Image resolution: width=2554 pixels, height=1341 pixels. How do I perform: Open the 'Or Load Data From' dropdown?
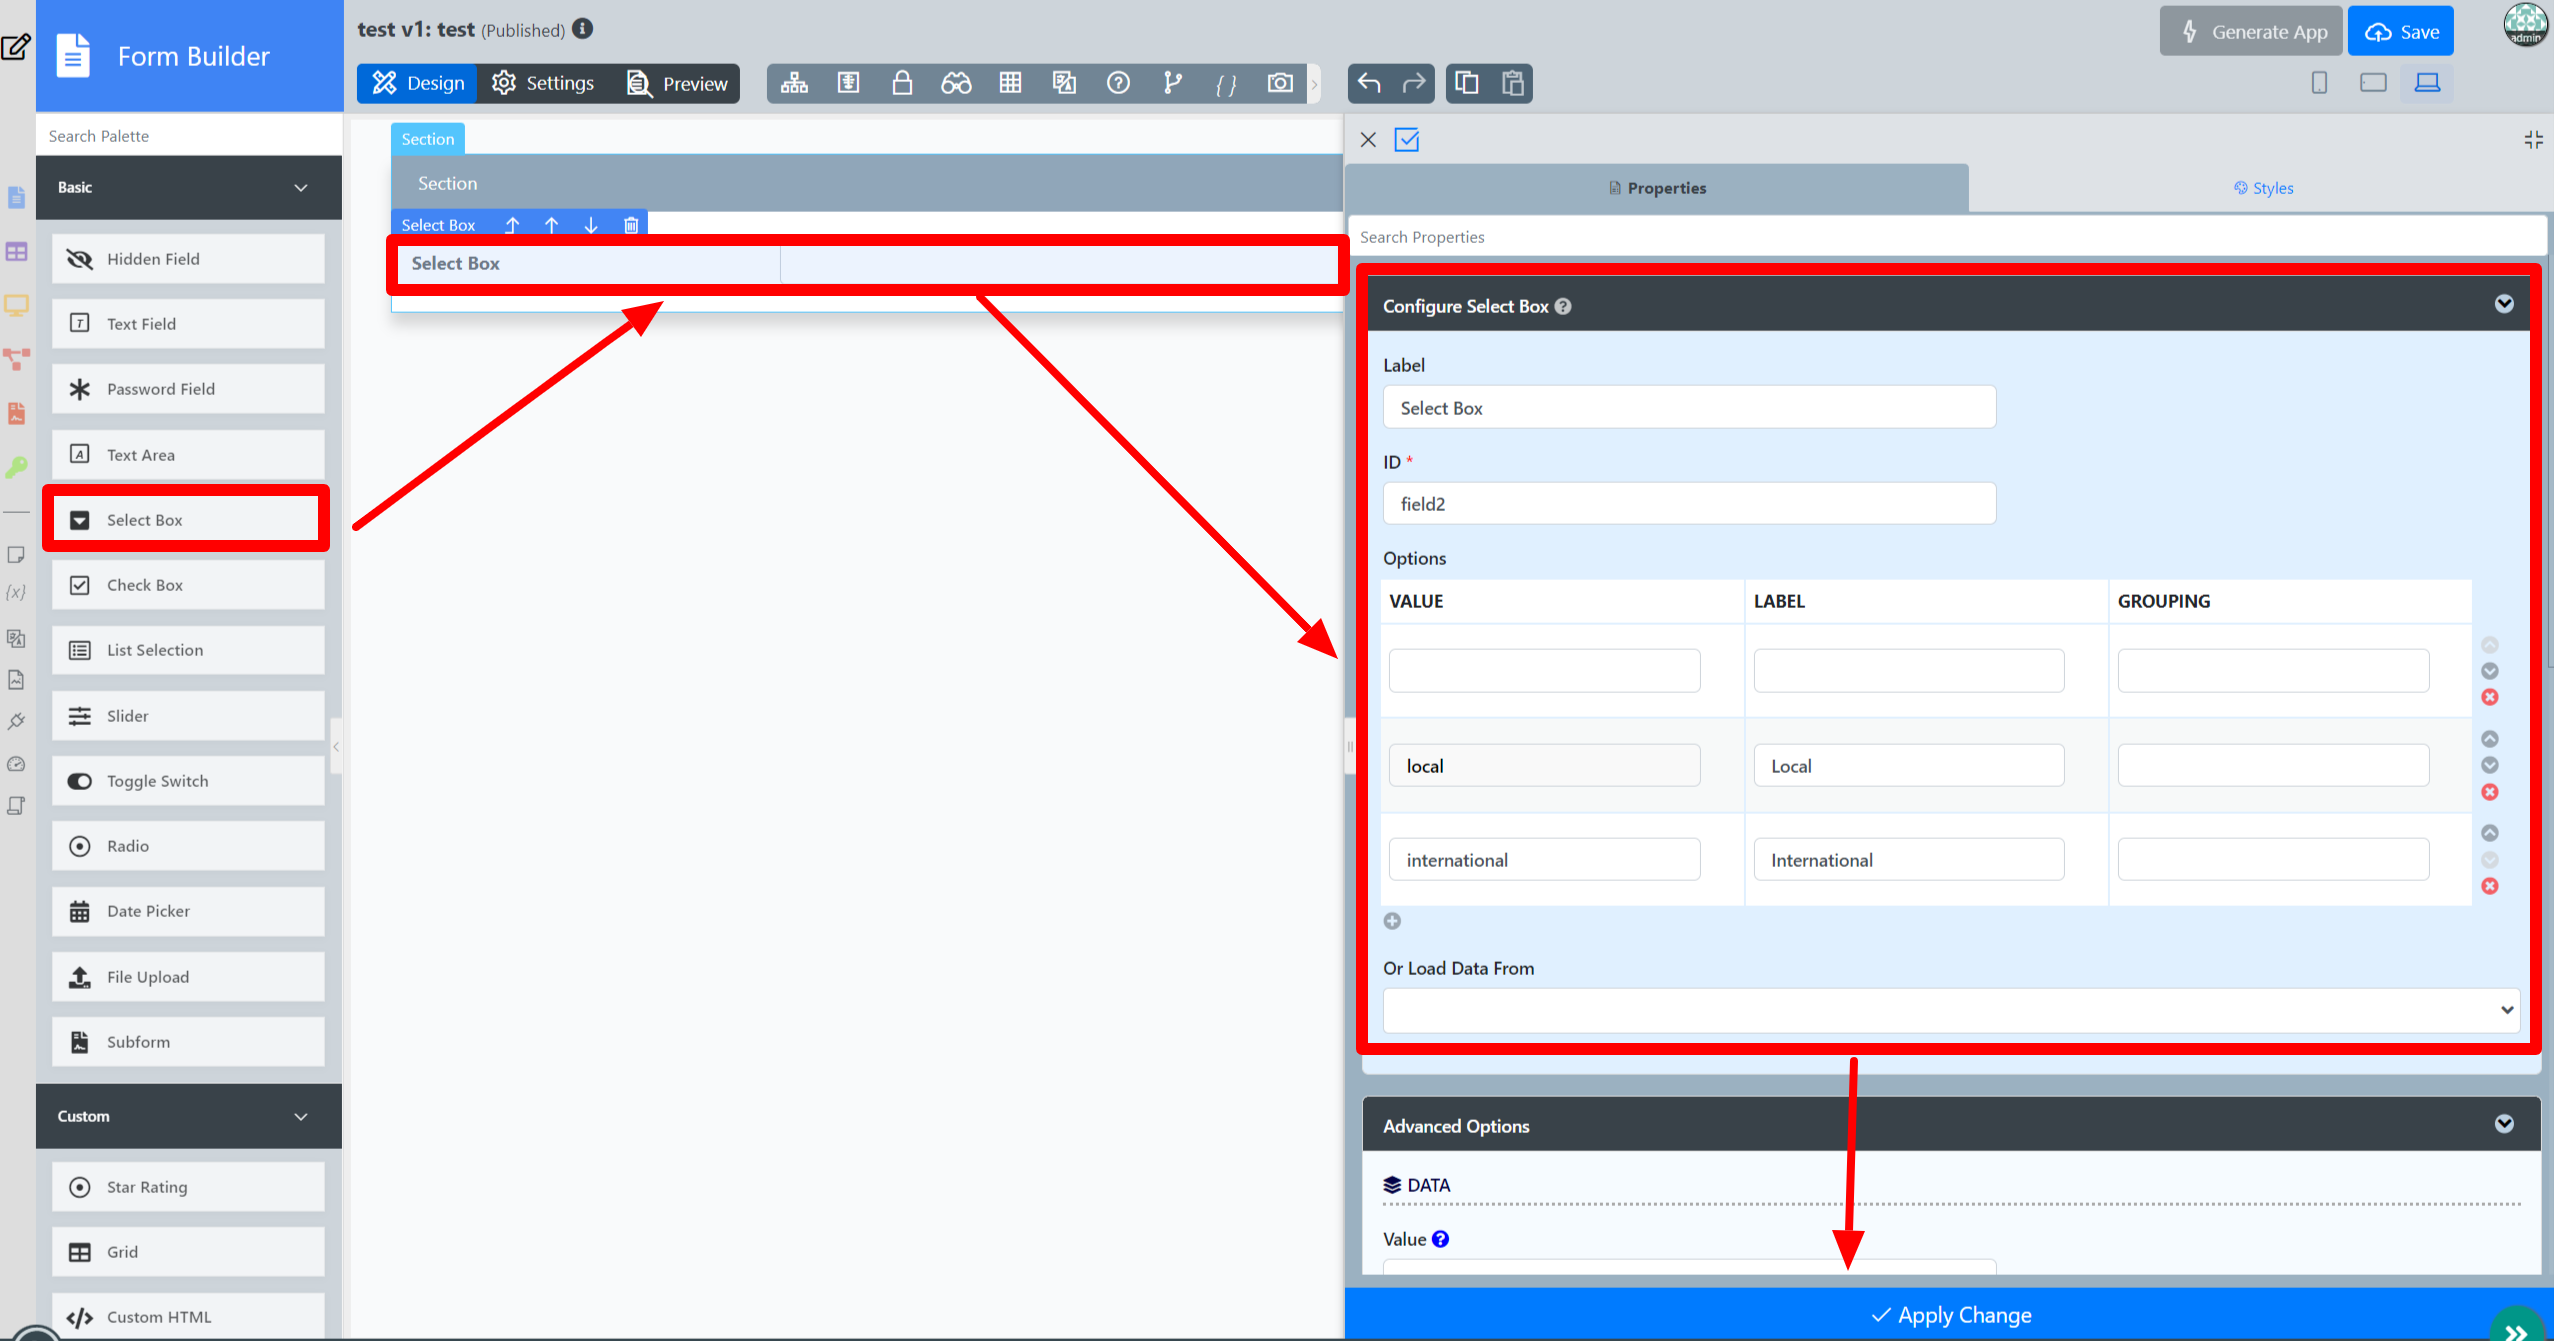tap(1950, 1010)
